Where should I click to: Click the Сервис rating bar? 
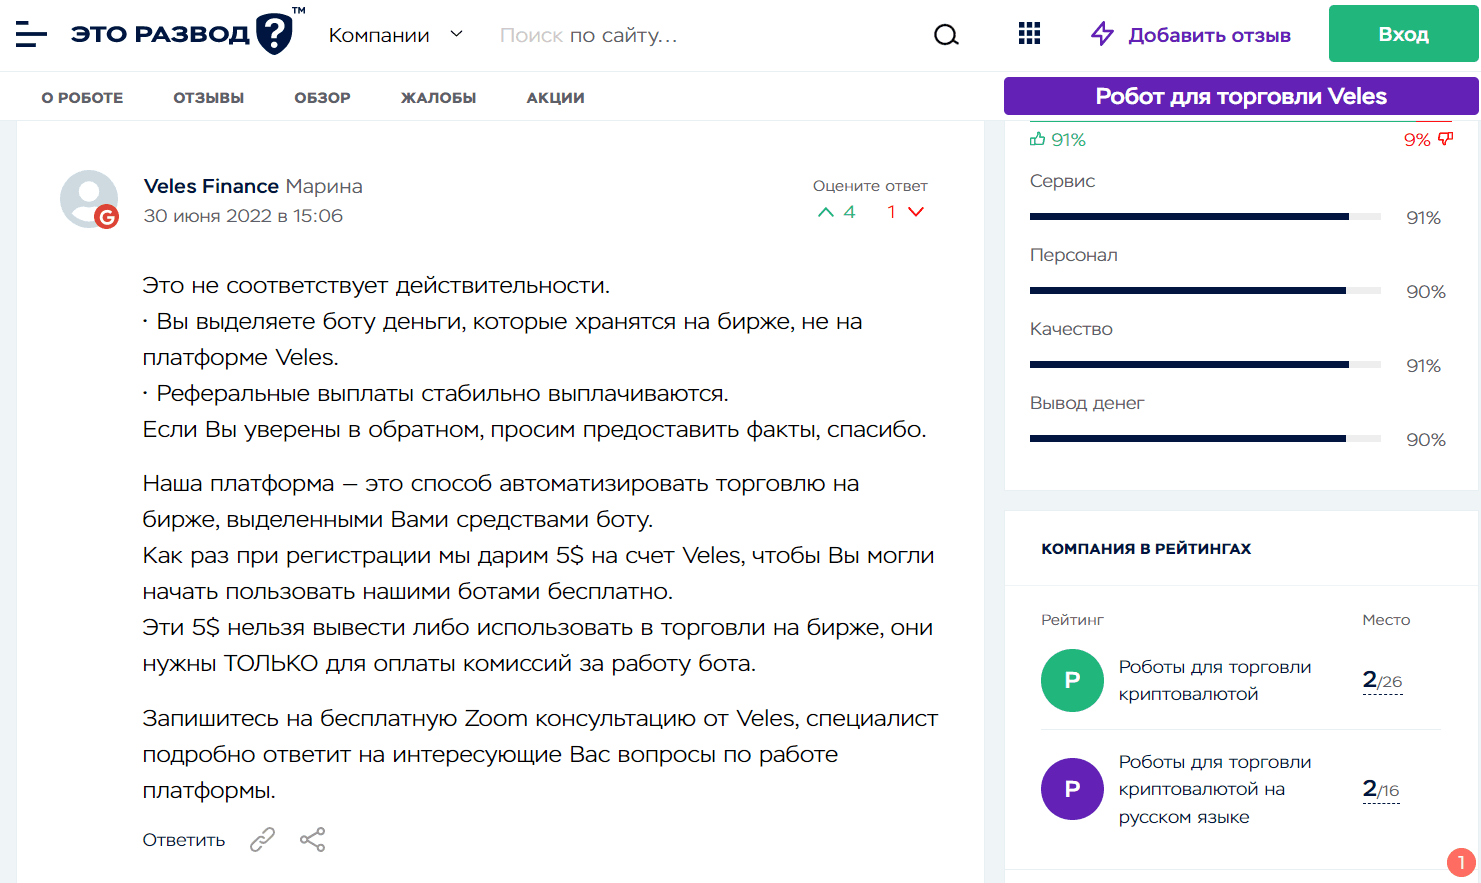pyautogui.click(x=1205, y=217)
